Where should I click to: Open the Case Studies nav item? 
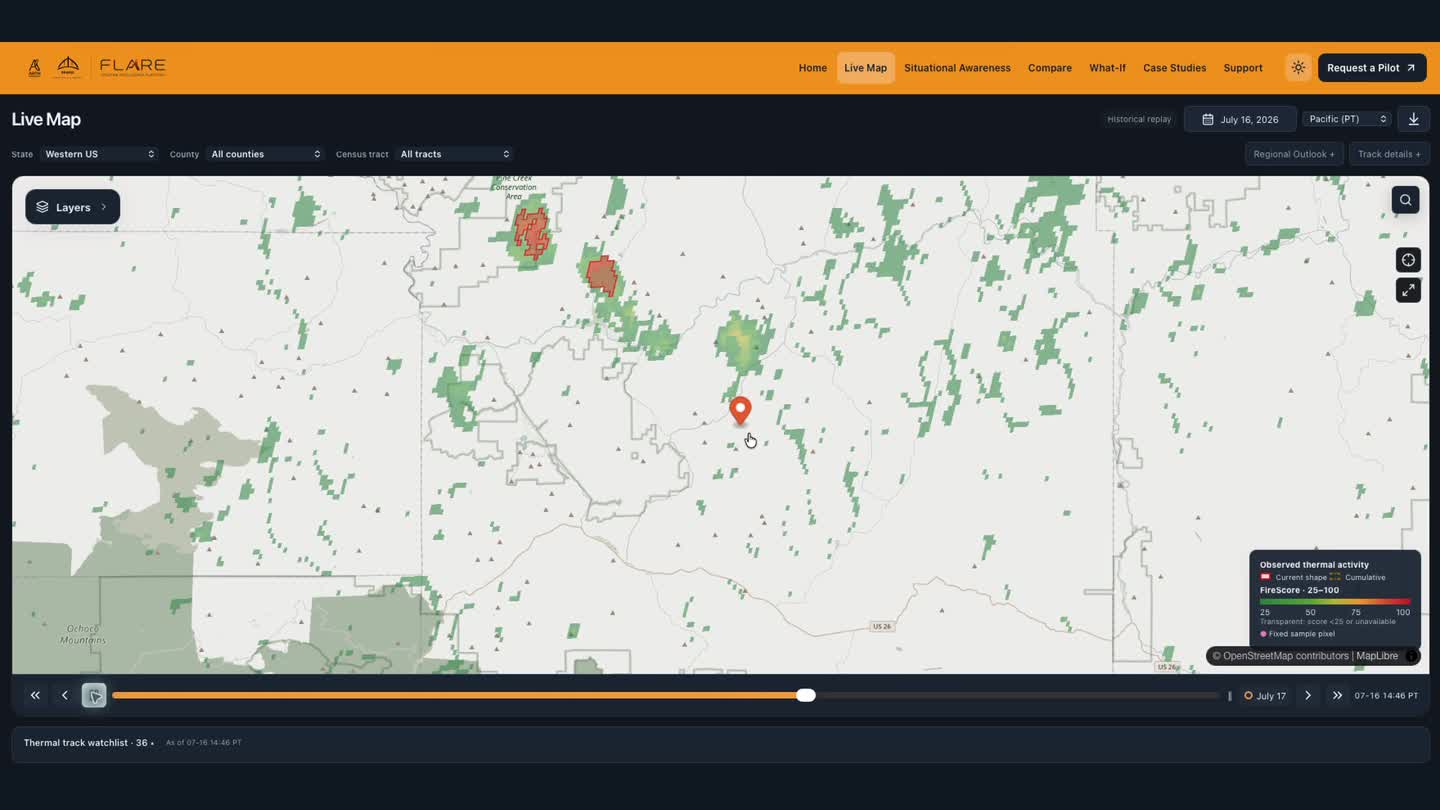pos(1174,68)
